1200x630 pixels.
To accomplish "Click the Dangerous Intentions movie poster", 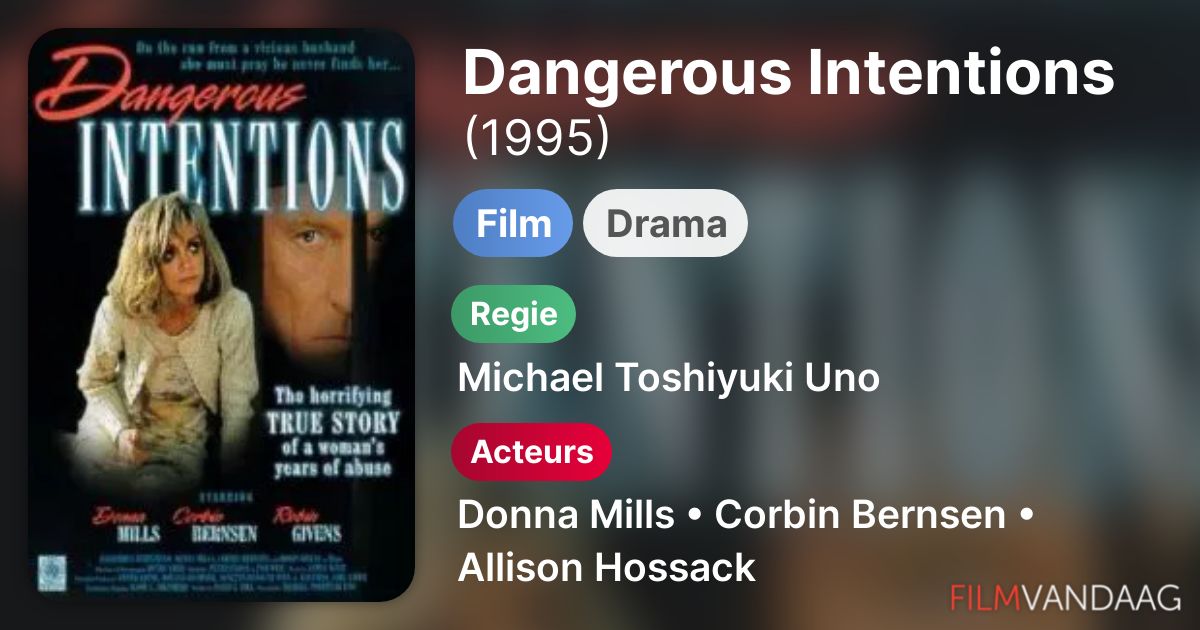I will [x=222, y=315].
